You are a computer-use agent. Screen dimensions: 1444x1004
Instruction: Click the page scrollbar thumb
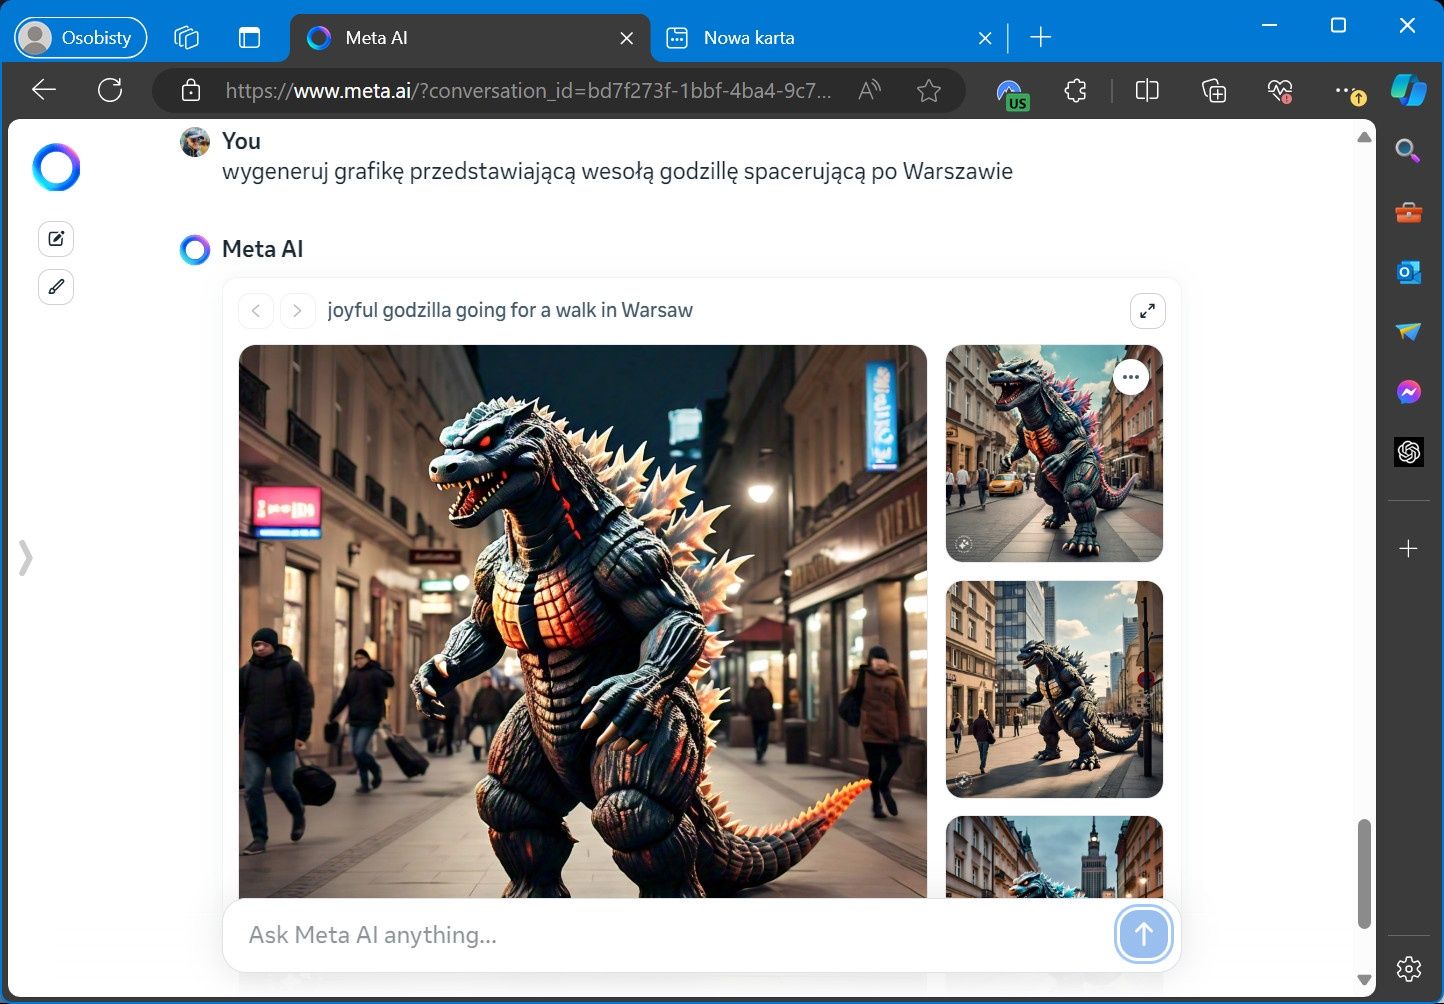click(x=1364, y=874)
